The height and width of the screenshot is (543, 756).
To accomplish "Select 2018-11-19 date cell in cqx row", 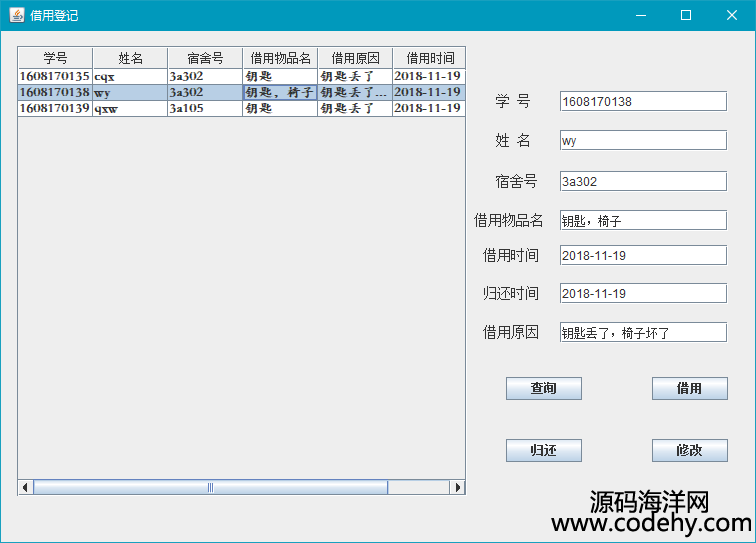I will (x=429, y=76).
